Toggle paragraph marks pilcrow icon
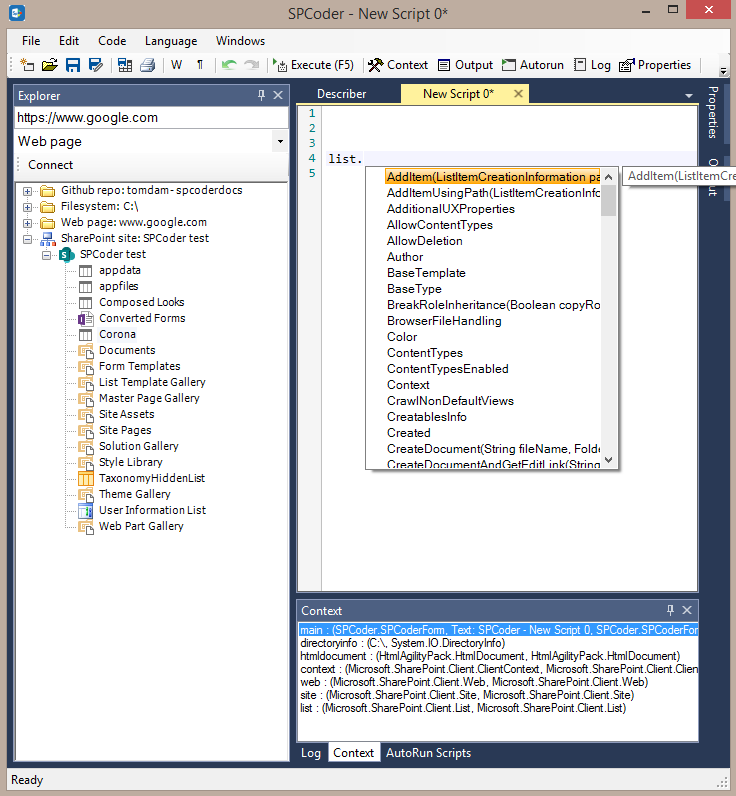736x796 pixels. pos(200,65)
